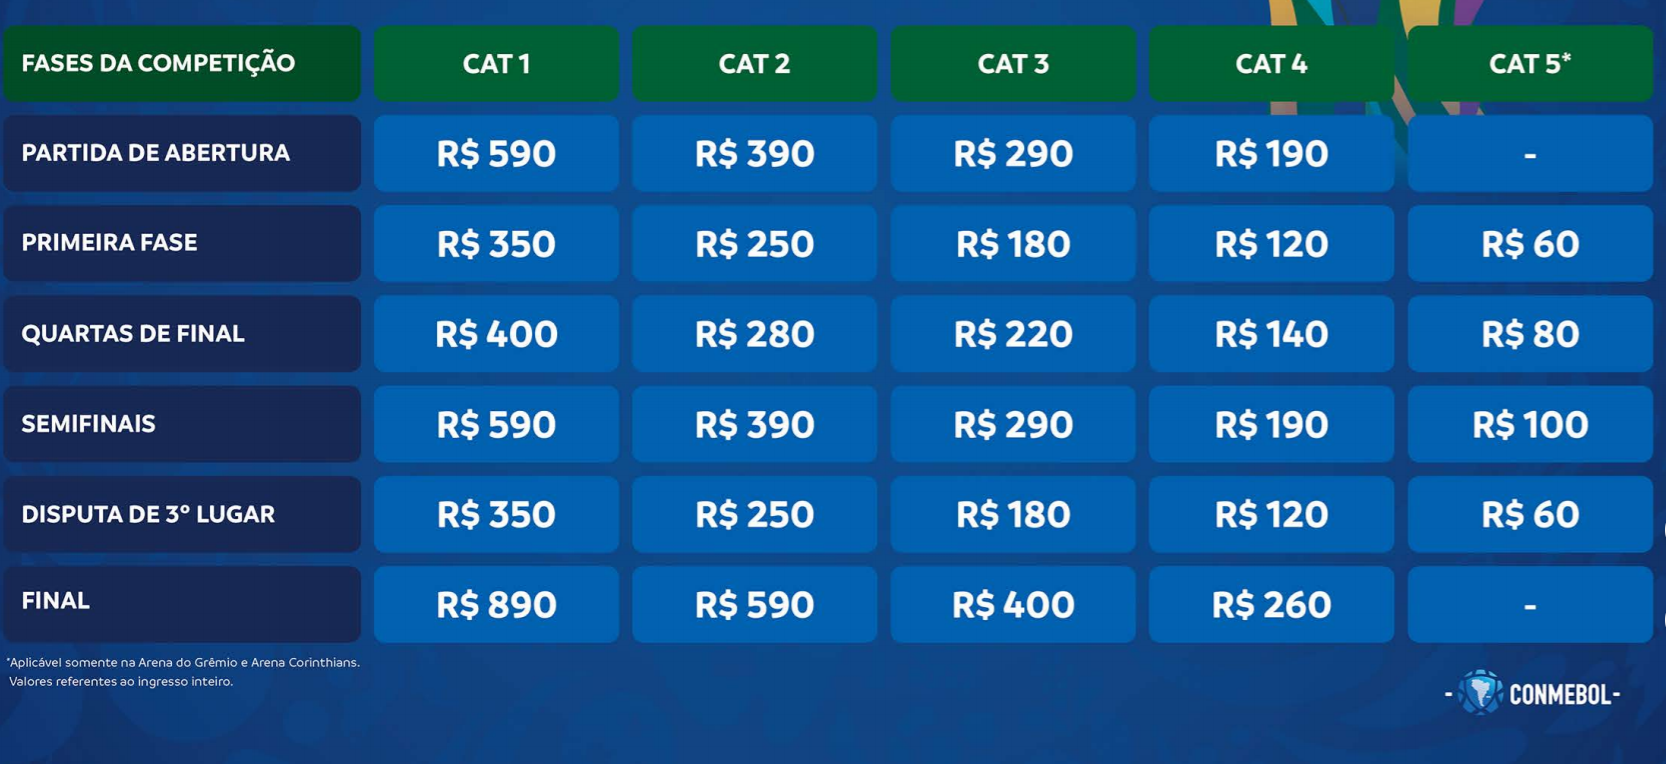Click the CAT 3 column header
Screen dimensions: 1666x764
pos(1013,64)
